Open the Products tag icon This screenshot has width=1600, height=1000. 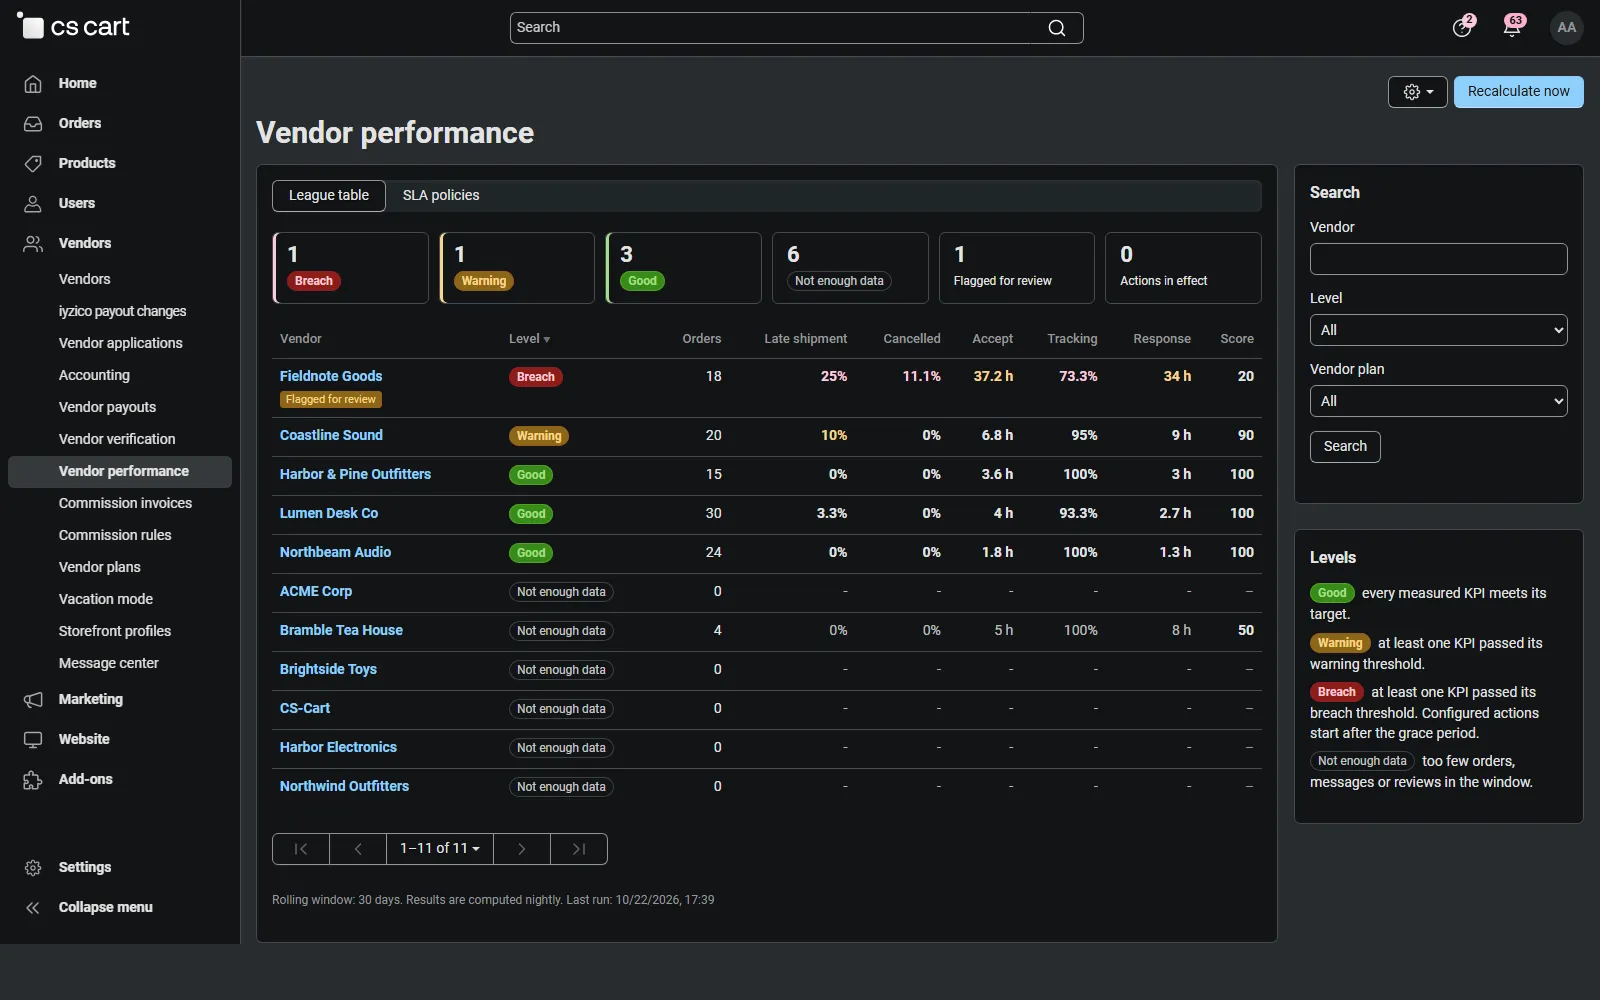(x=33, y=164)
